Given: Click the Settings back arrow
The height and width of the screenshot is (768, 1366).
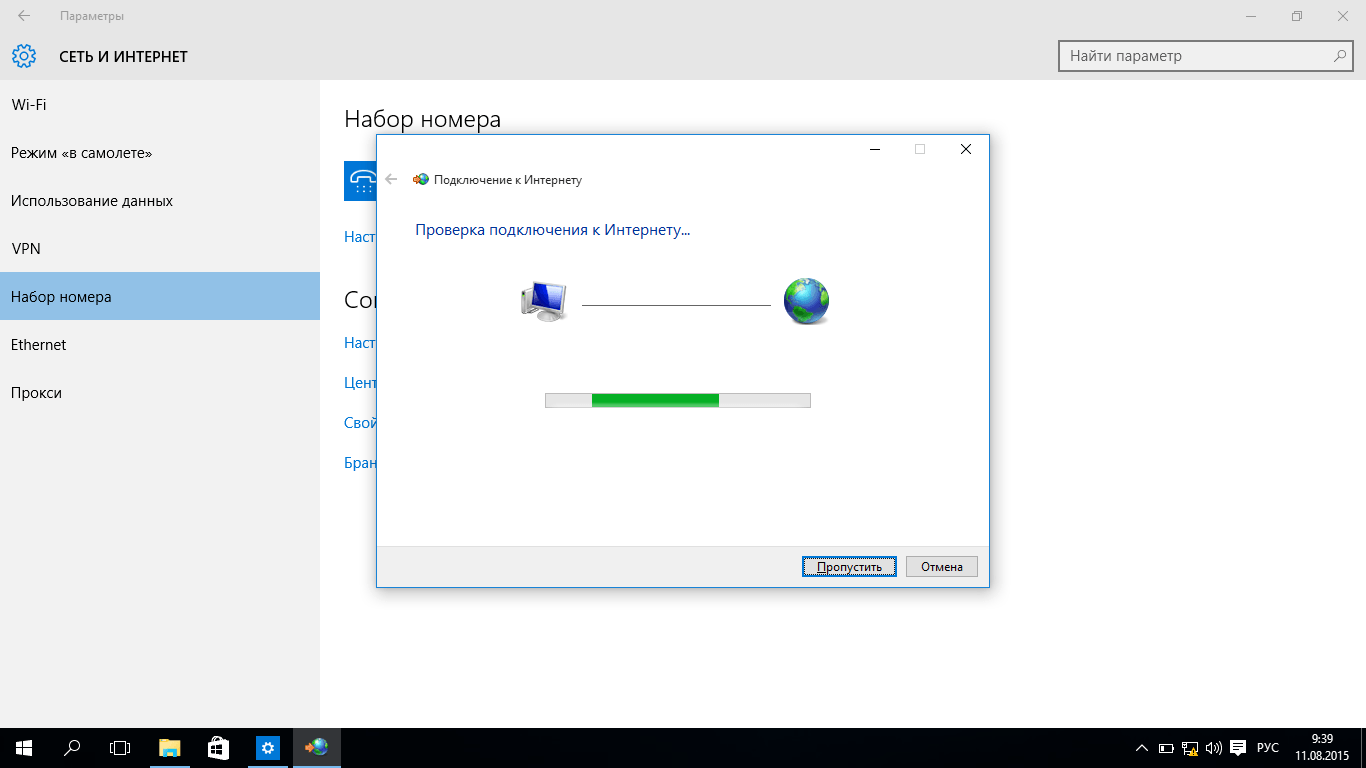Looking at the screenshot, I should tap(24, 16).
